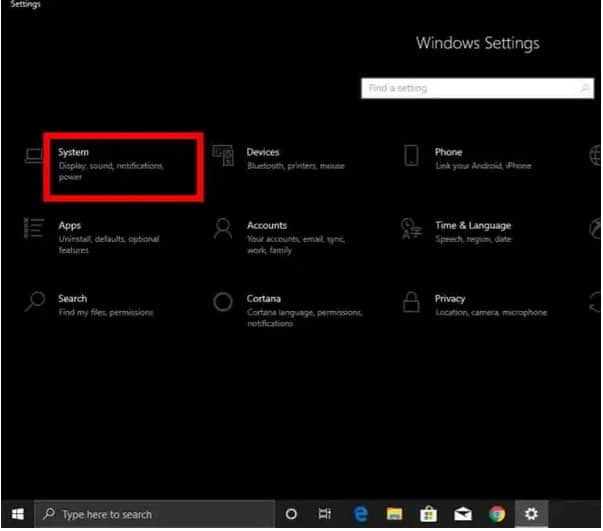Click the Cortana circle on the taskbar
Image resolution: width=603 pixels, height=531 pixels.
(292, 514)
